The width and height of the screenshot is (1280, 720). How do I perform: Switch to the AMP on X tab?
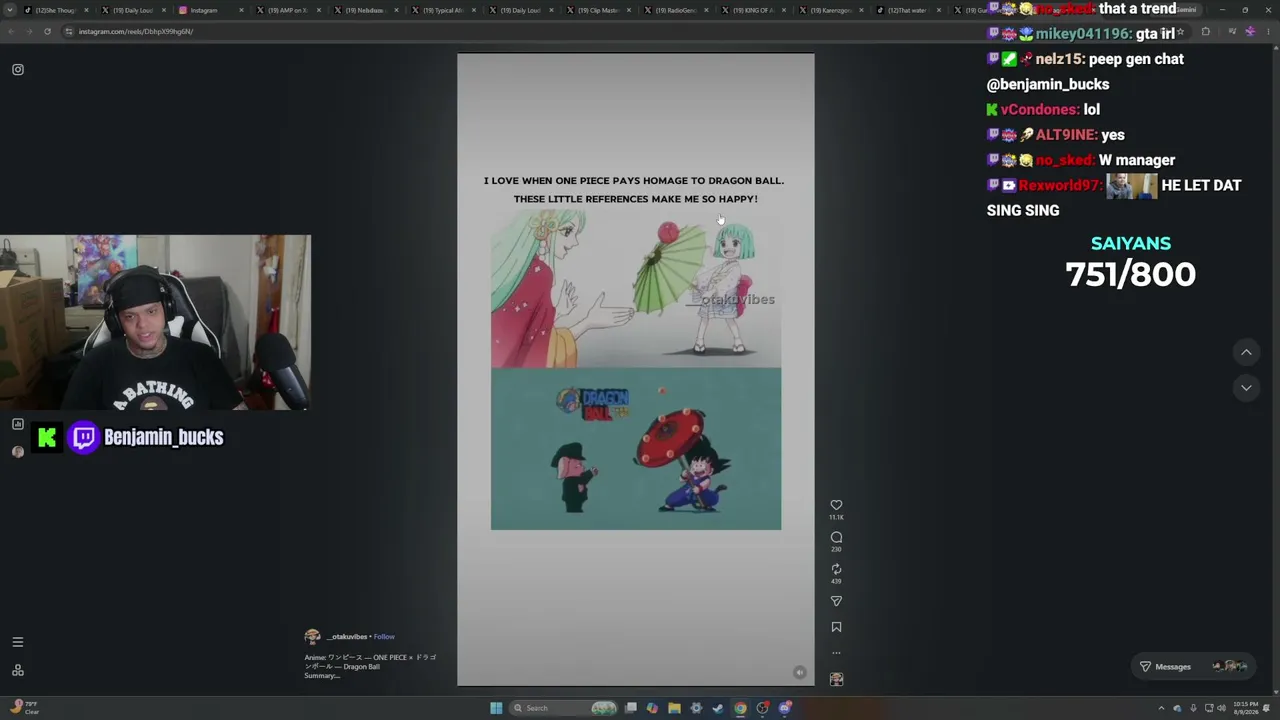click(288, 10)
